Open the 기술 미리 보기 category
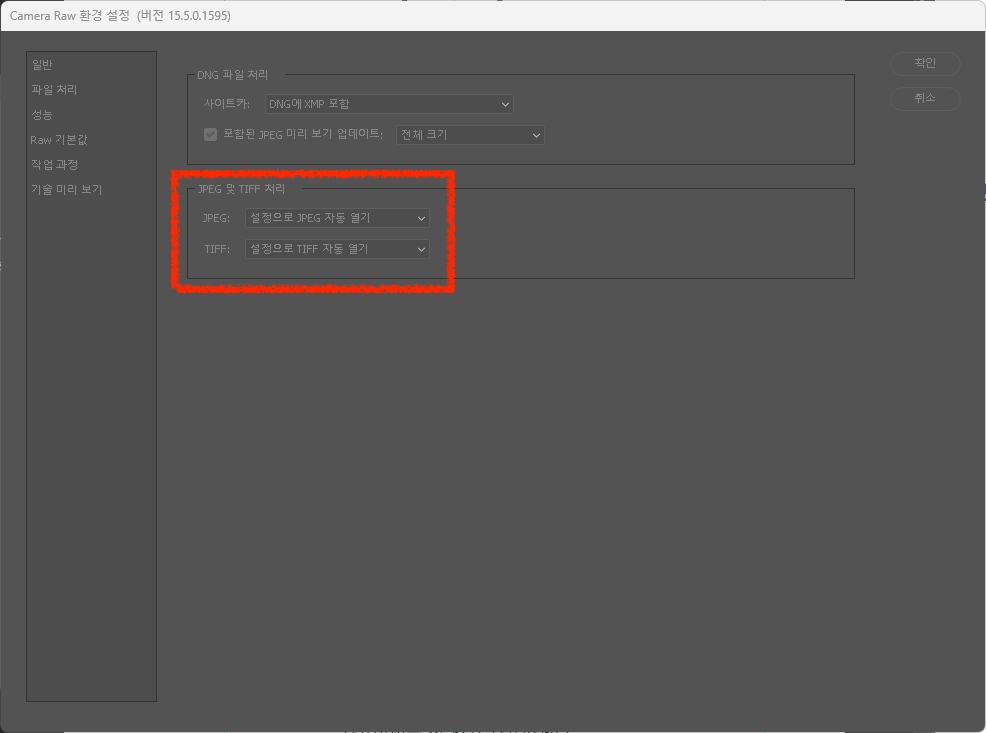This screenshot has height=733, width=986. [x=67, y=189]
